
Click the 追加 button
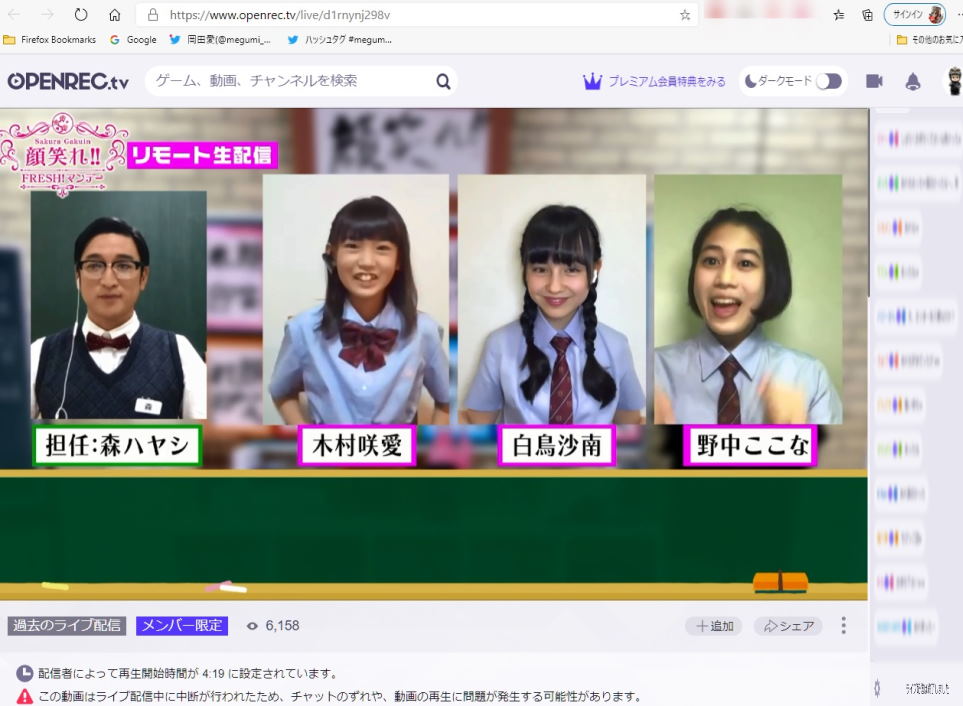point(714,626)
